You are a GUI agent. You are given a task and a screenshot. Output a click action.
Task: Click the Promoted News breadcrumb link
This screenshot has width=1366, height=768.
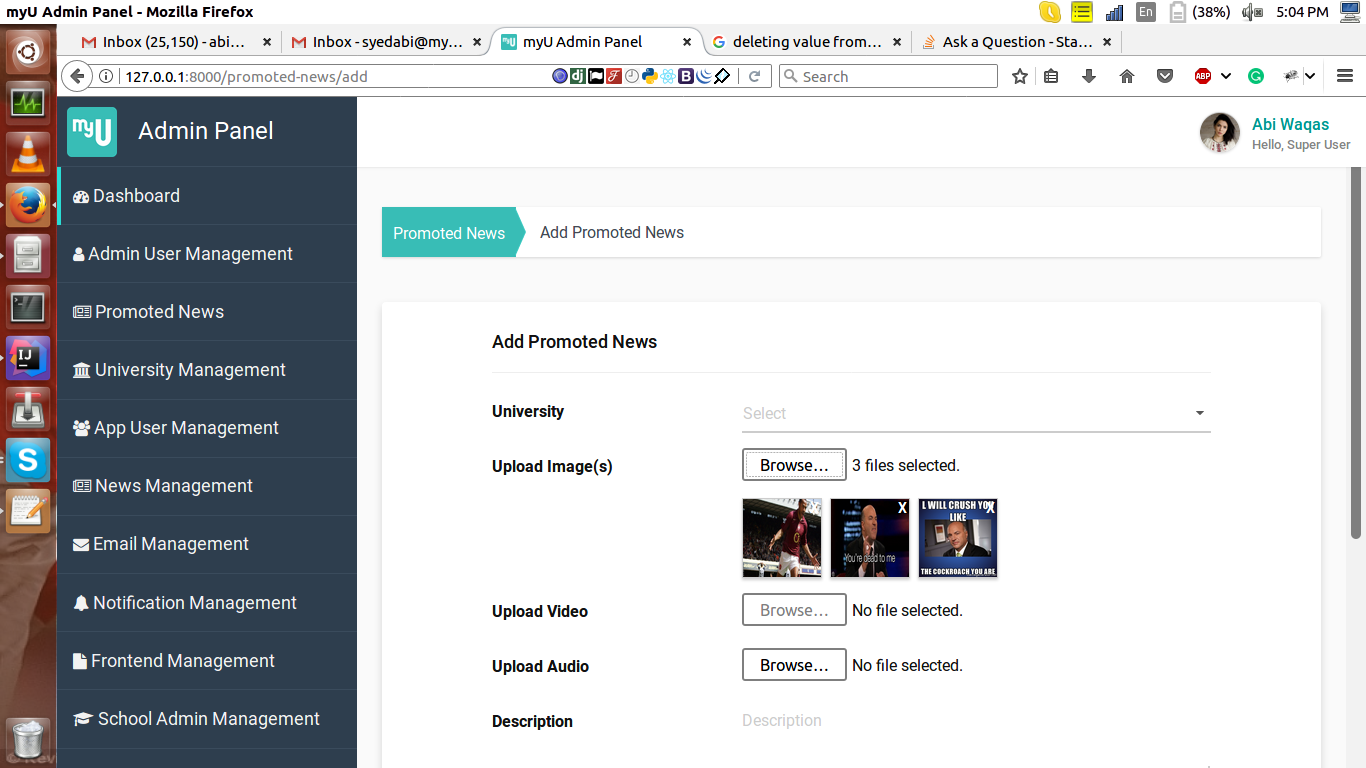point(449,233)
